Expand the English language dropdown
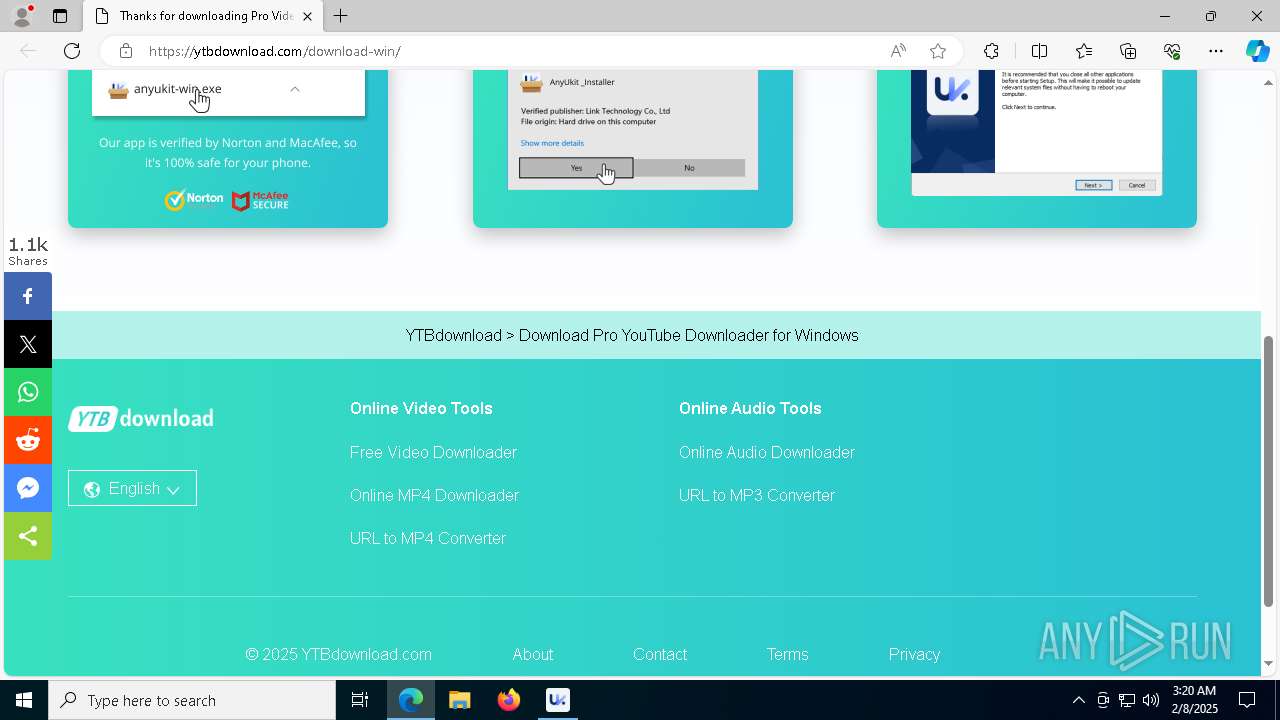 tap(132, 488)
